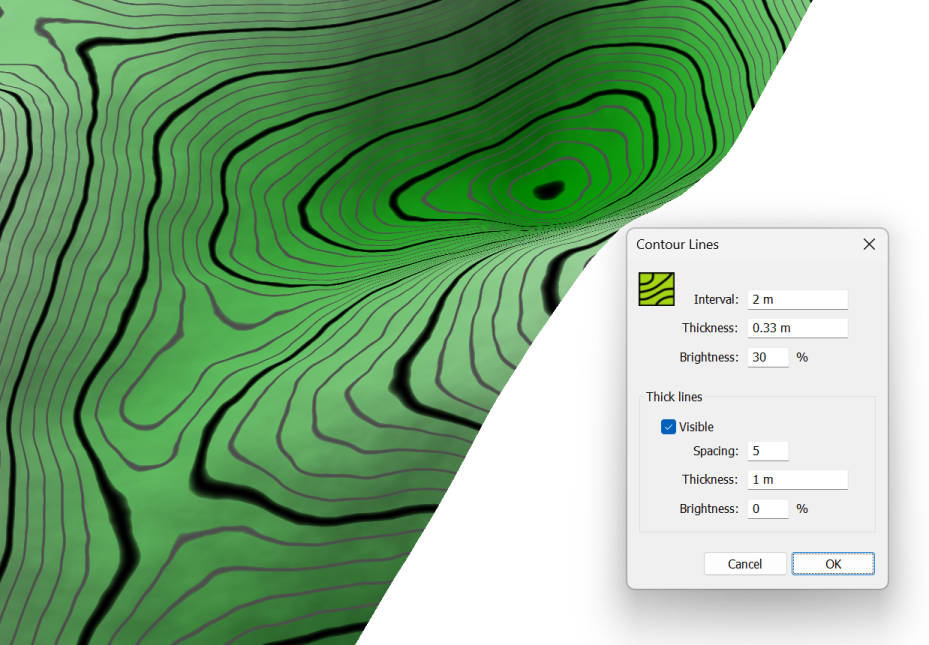Viewport: 929px width, 645px height.
Task: Close the Contour Lines dialog
Action: 869,244
